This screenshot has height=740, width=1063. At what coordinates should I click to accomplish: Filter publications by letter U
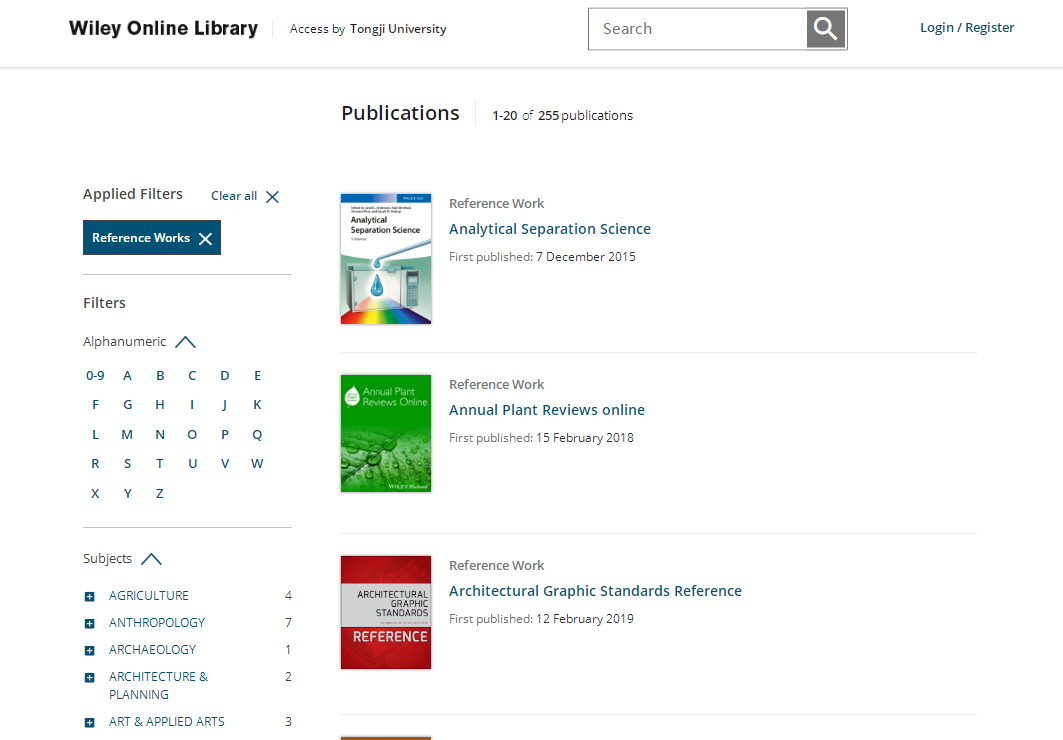193,464
